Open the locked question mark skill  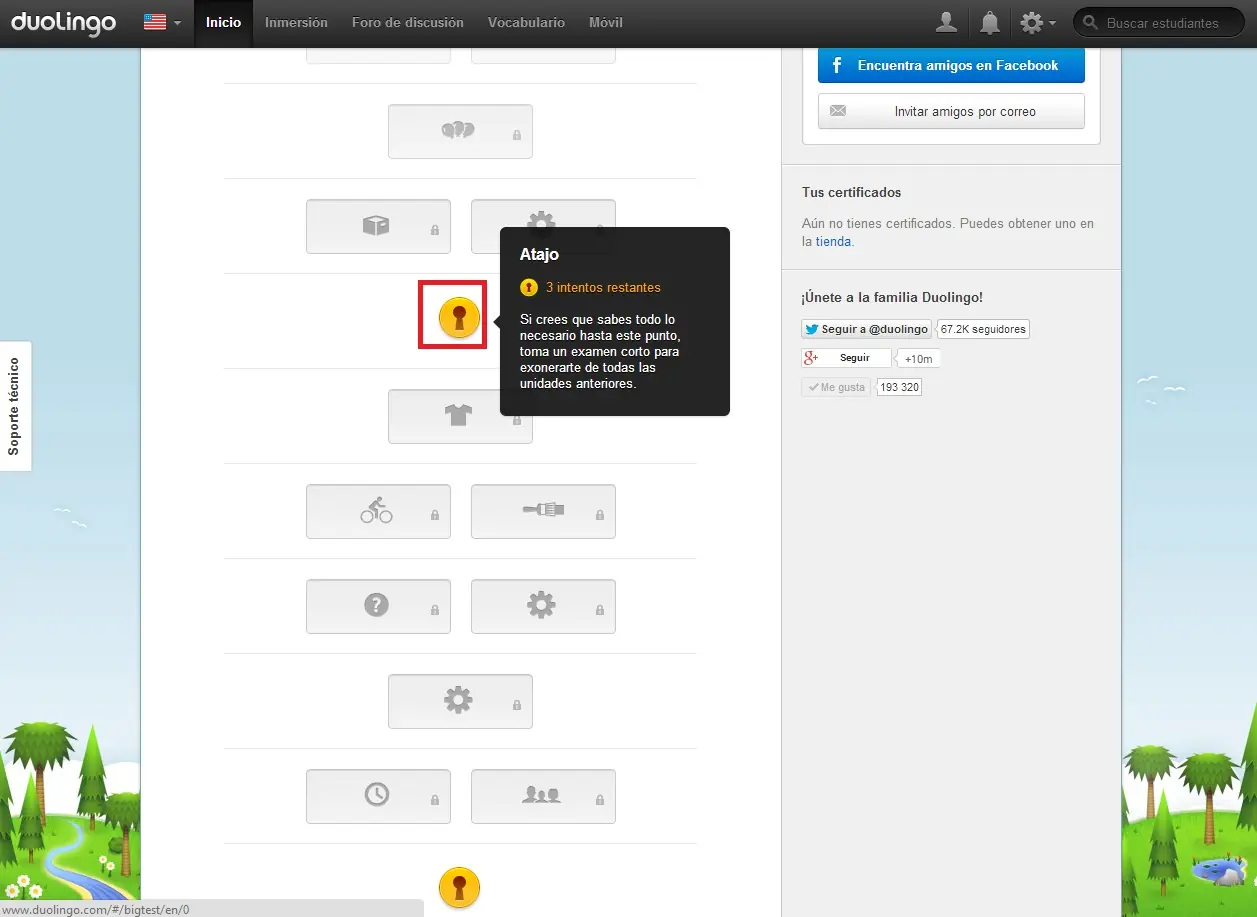[x=378, y=606]
